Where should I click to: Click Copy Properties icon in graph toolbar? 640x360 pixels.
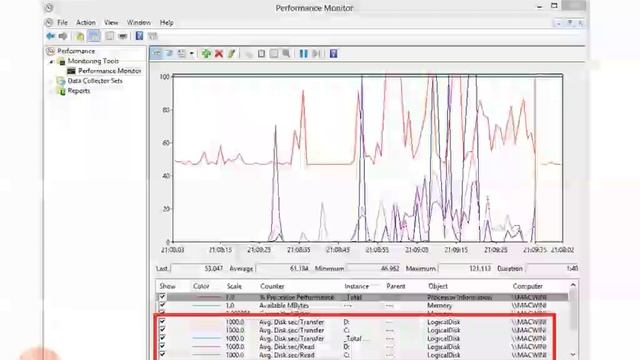(x=249, y=53)
